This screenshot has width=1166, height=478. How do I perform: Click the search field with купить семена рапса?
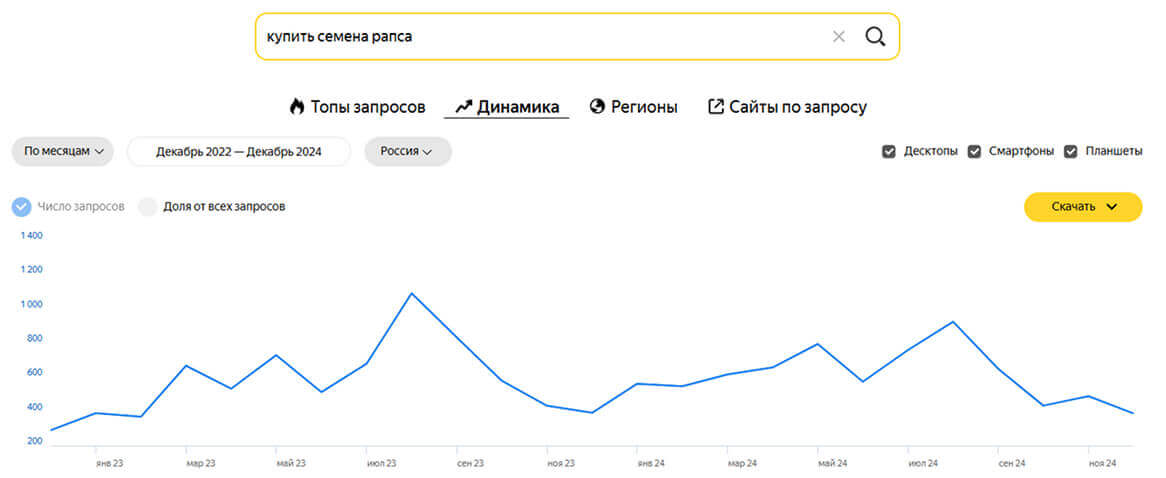pos(540,37)
